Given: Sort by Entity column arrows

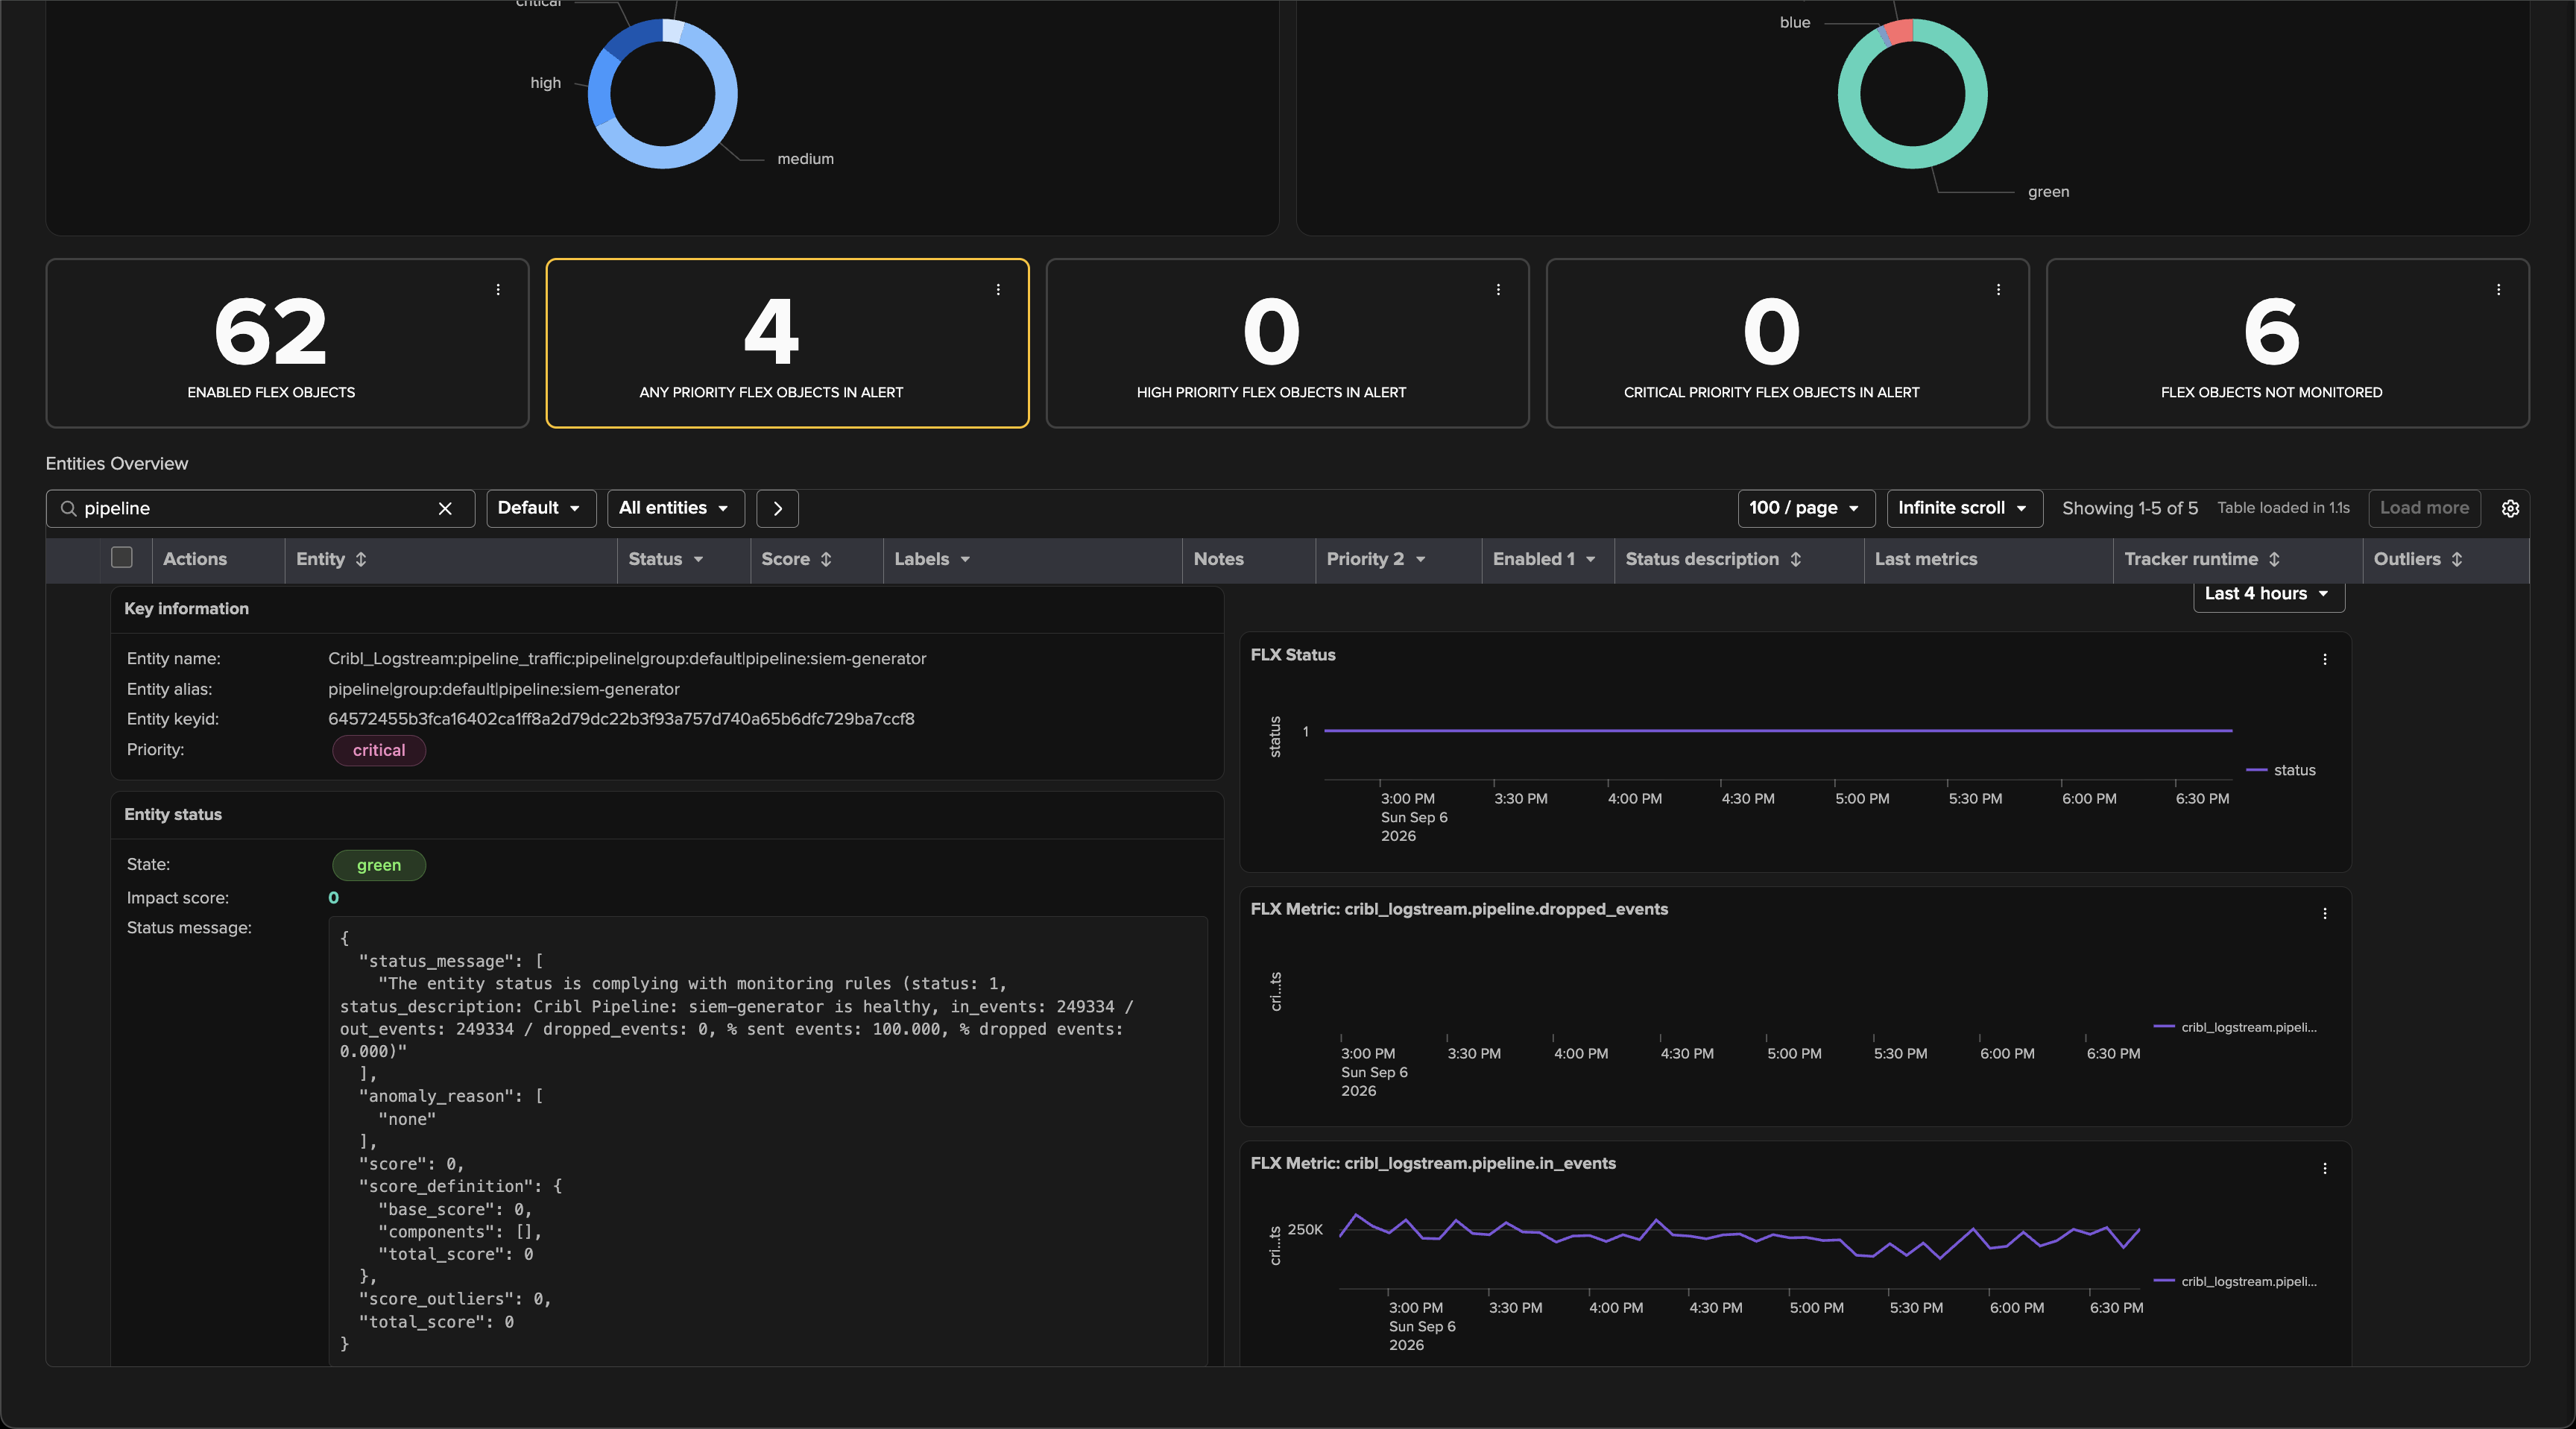Looking at the screenshot, I should [361, 560].
